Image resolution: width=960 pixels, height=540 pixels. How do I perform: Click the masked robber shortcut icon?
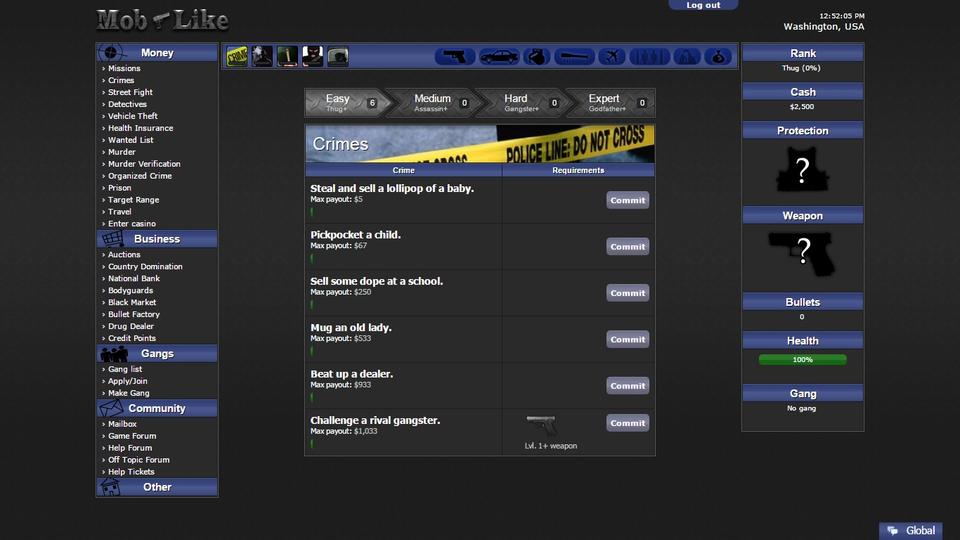point(312,56)
